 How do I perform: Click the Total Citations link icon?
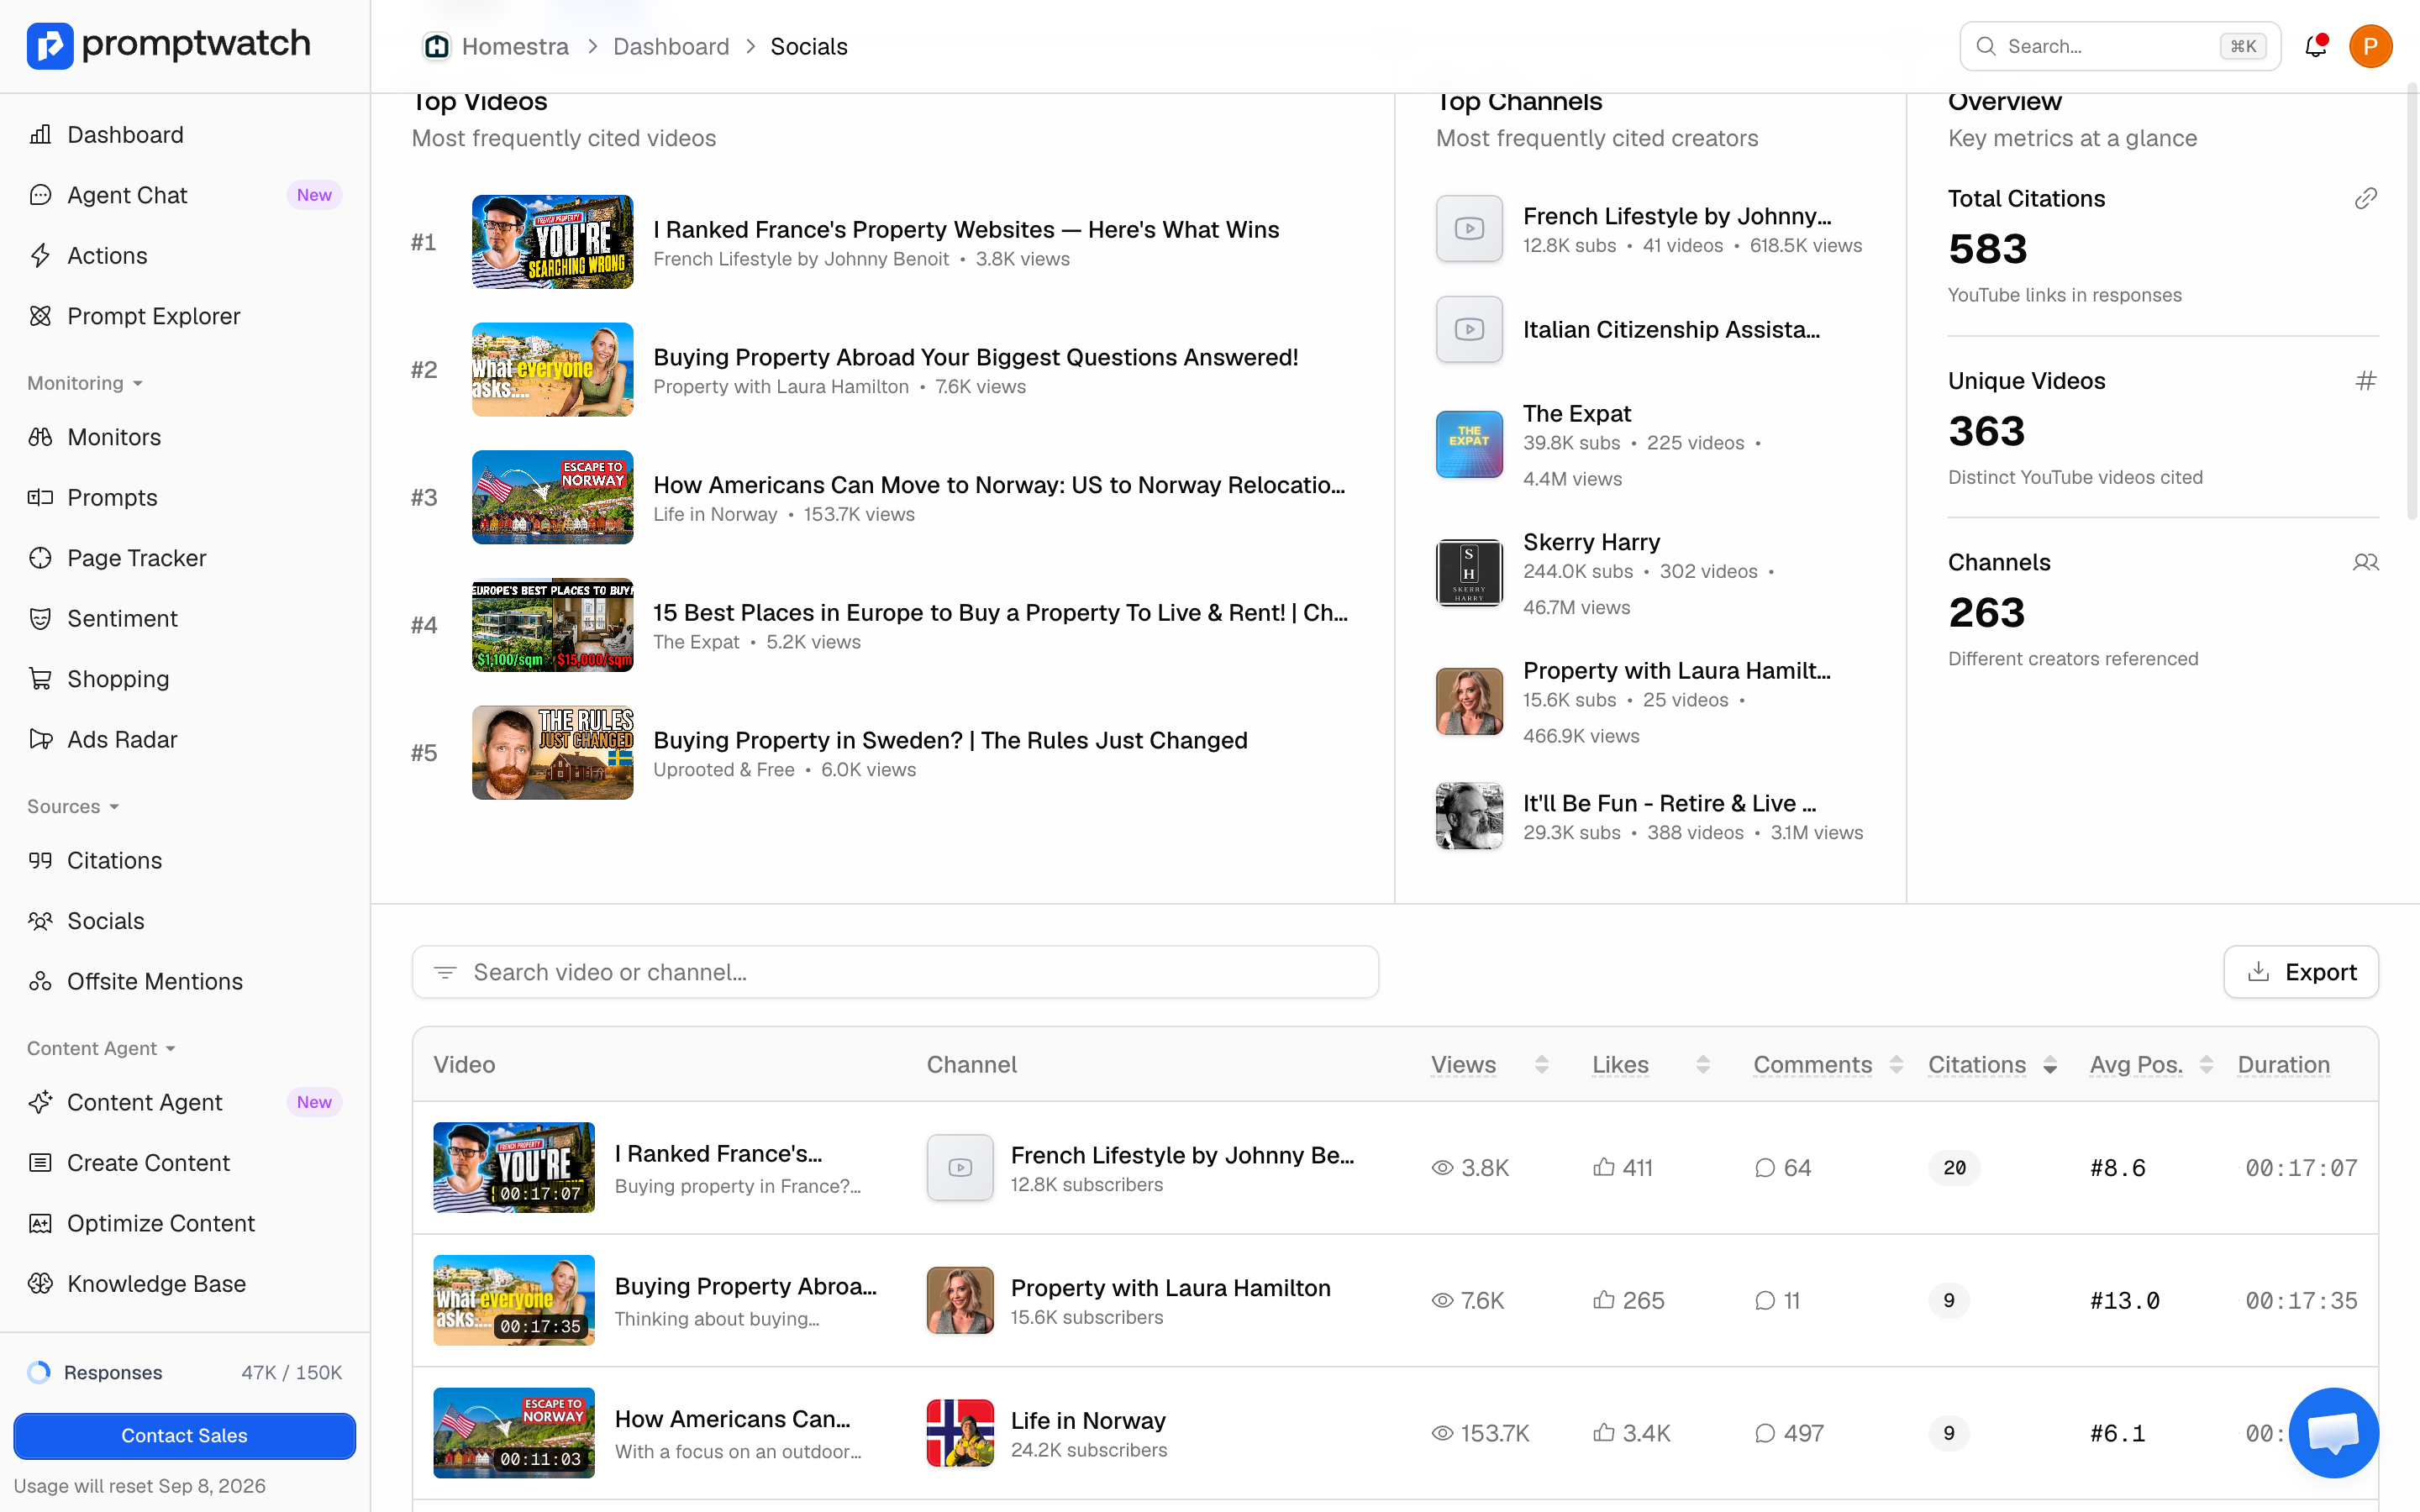tap(2365, 198)
